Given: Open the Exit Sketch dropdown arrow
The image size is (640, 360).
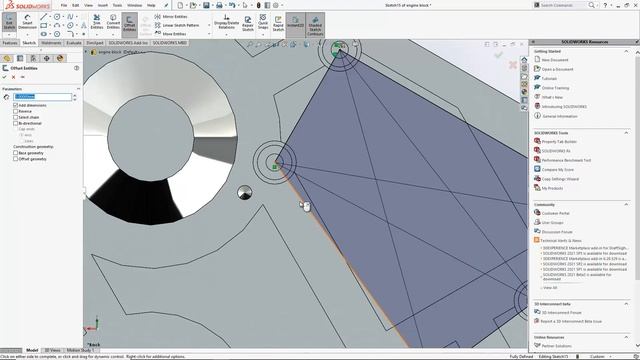Looking at the screenshot, I should point(9,35).
